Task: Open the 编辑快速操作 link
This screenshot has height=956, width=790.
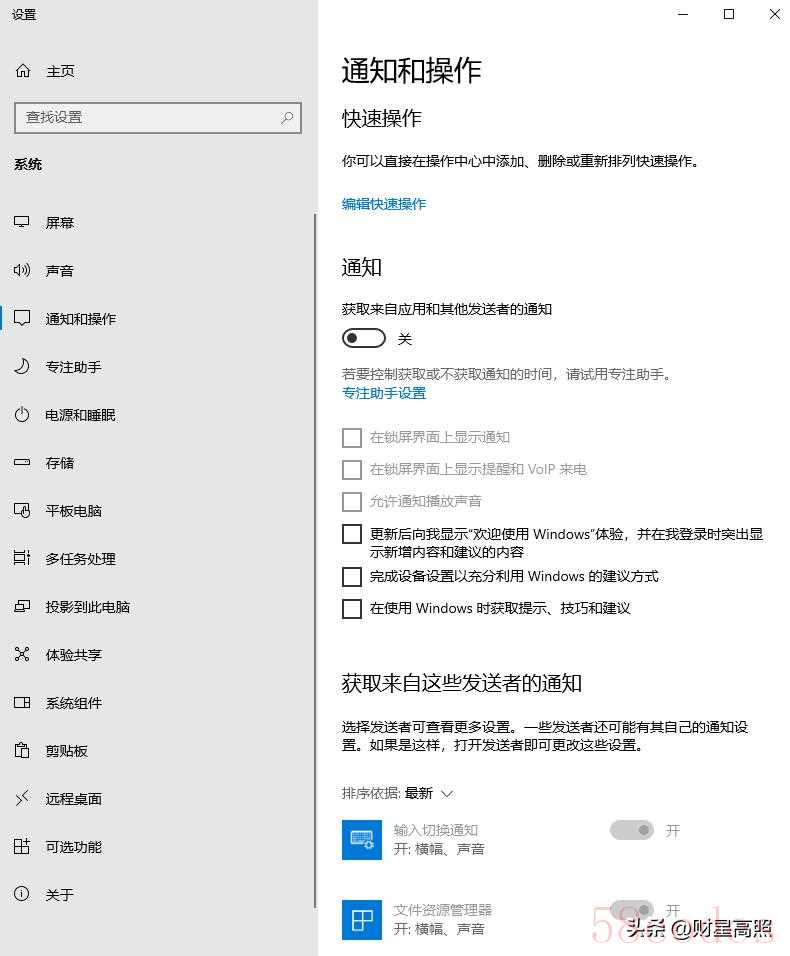Action: [383, 204]
